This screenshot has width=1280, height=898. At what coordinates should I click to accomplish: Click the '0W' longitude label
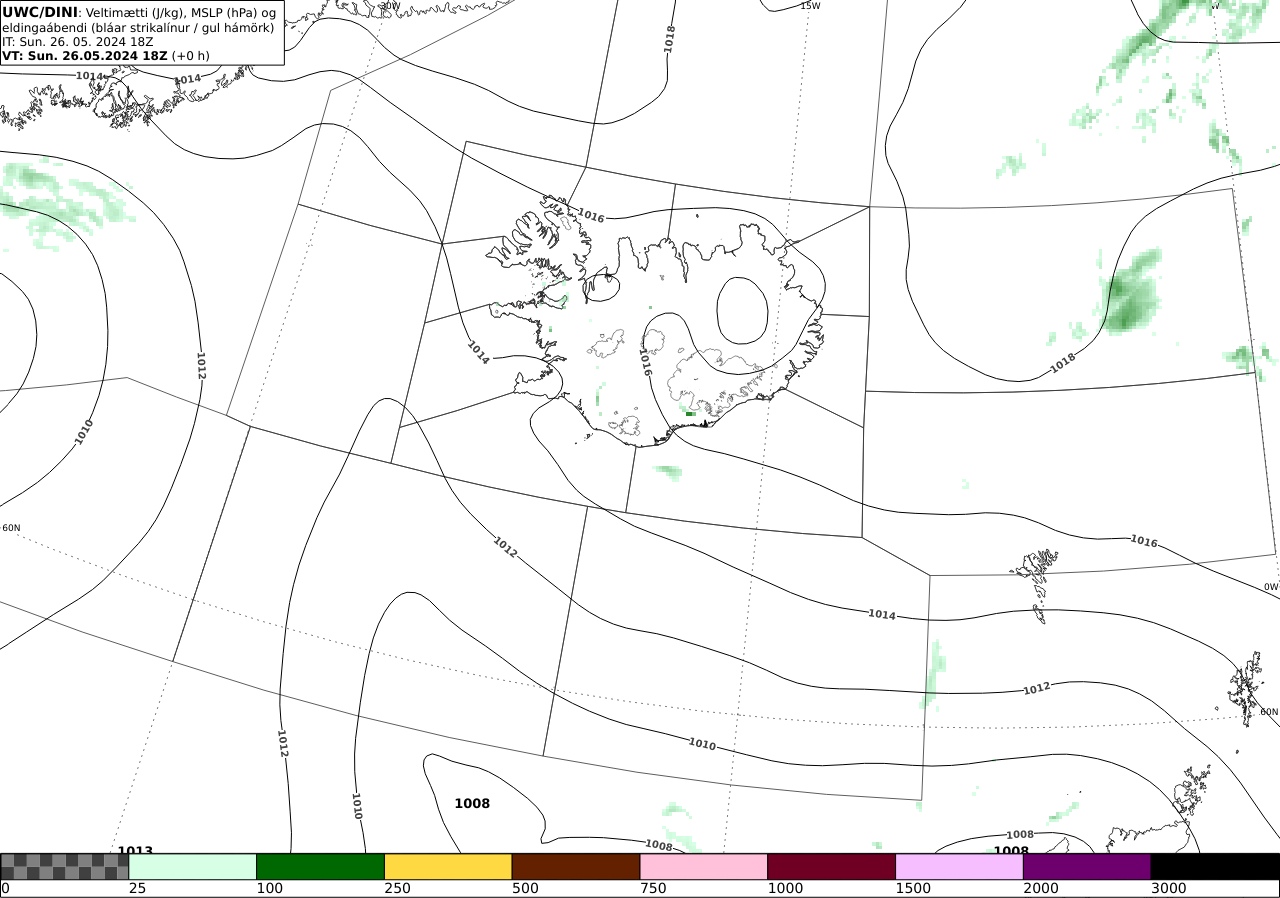pos(1270,587)
